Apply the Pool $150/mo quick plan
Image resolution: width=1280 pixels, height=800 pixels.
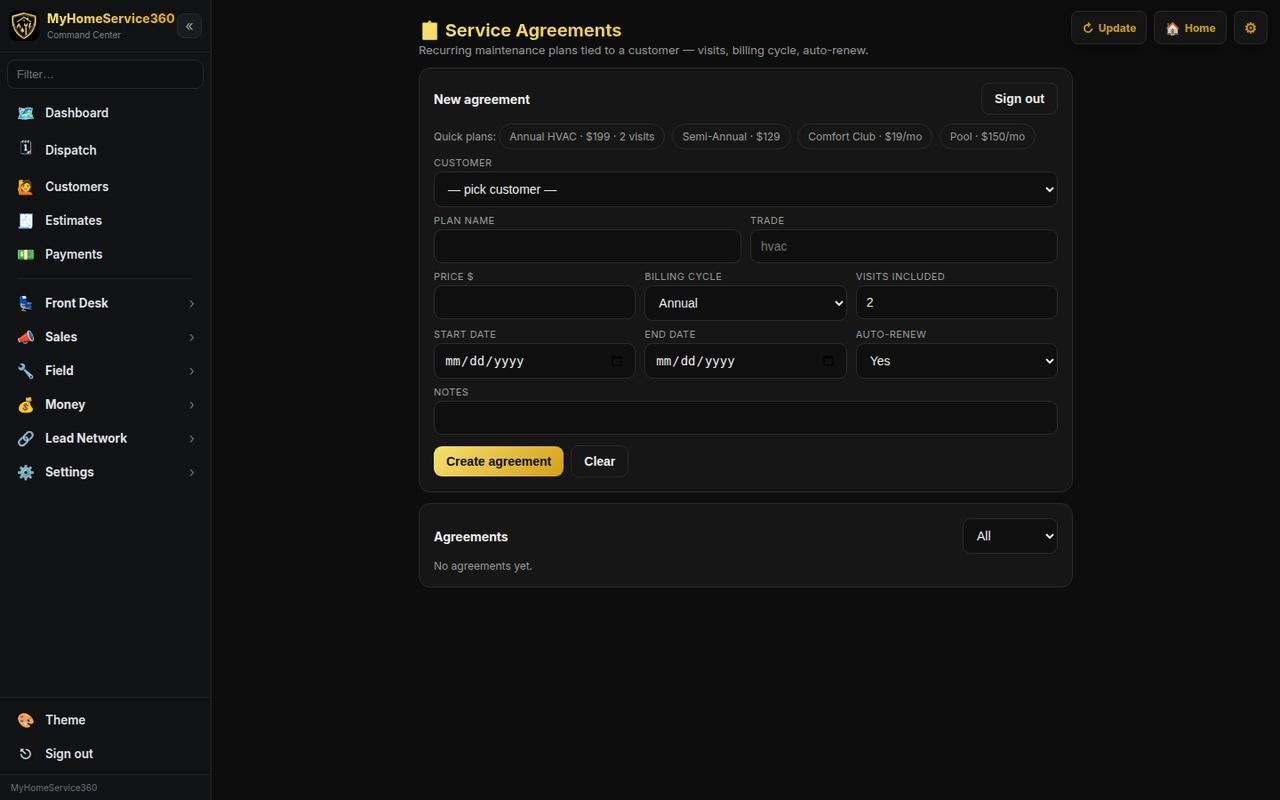[x=987, y=137]
